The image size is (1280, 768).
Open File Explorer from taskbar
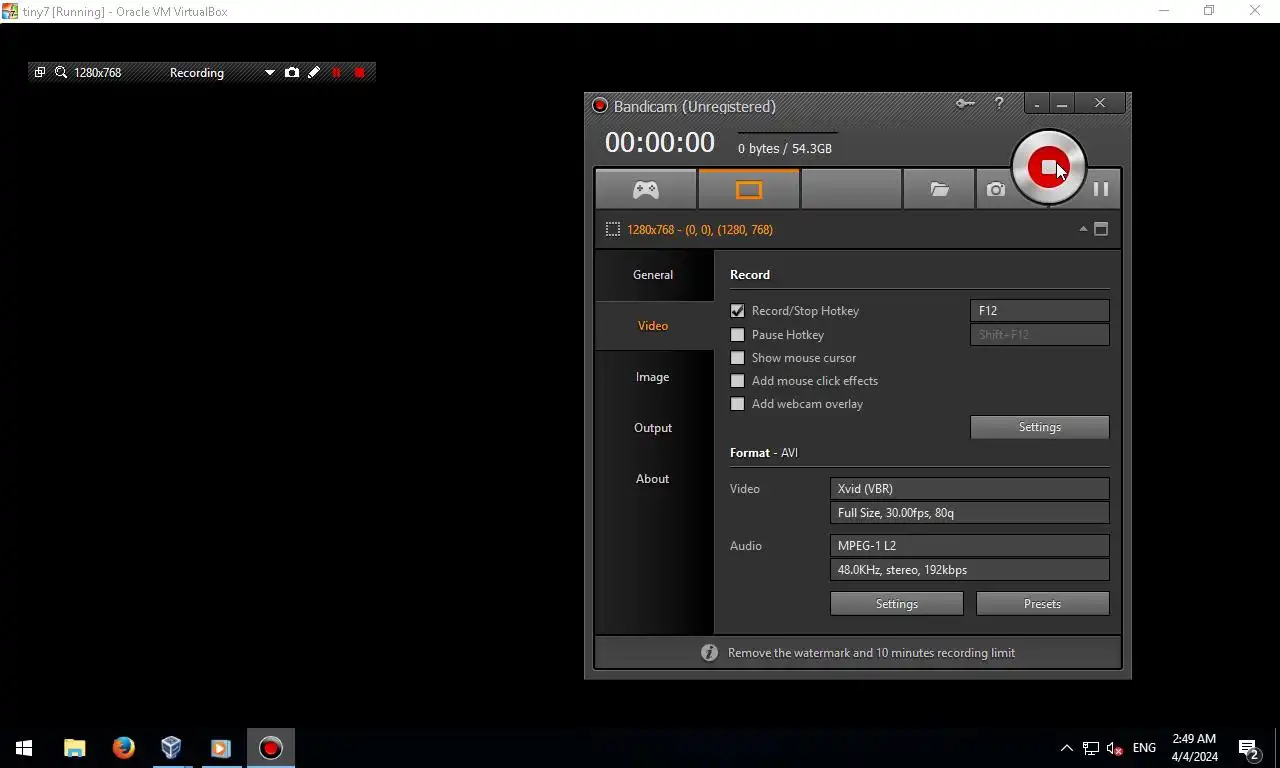pos(75,748)
